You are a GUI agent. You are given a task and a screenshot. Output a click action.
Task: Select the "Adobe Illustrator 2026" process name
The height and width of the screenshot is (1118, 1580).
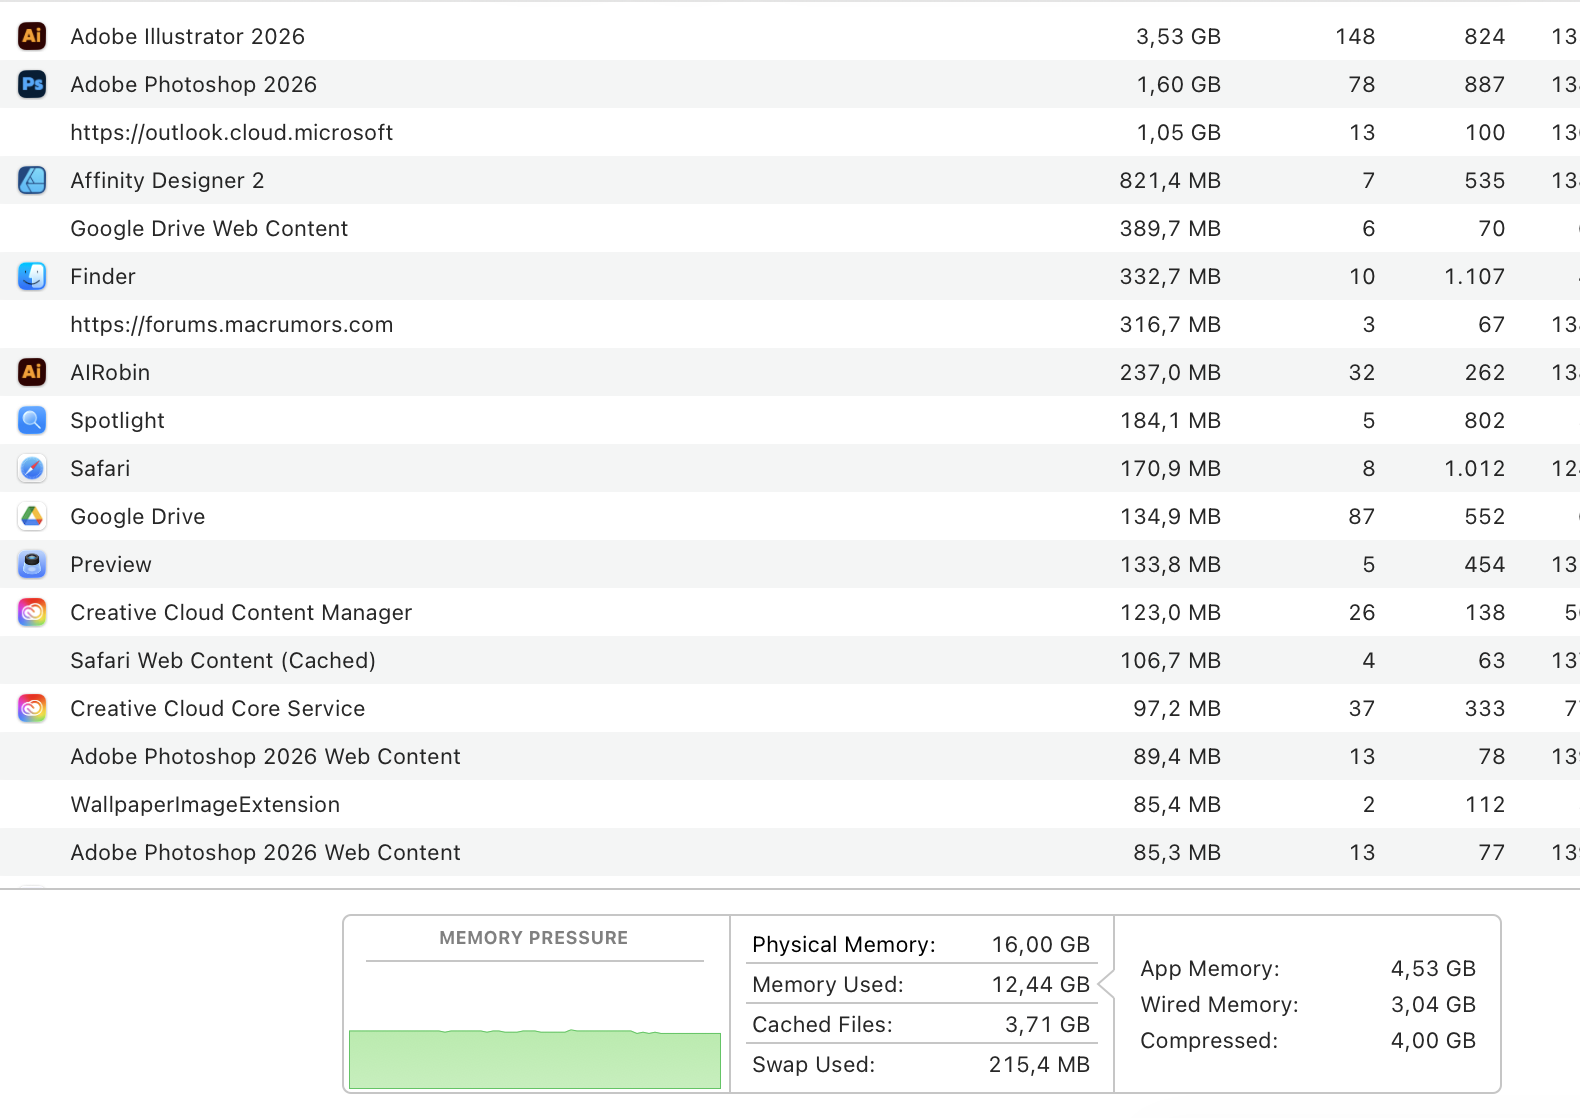(x=188, y=36)
